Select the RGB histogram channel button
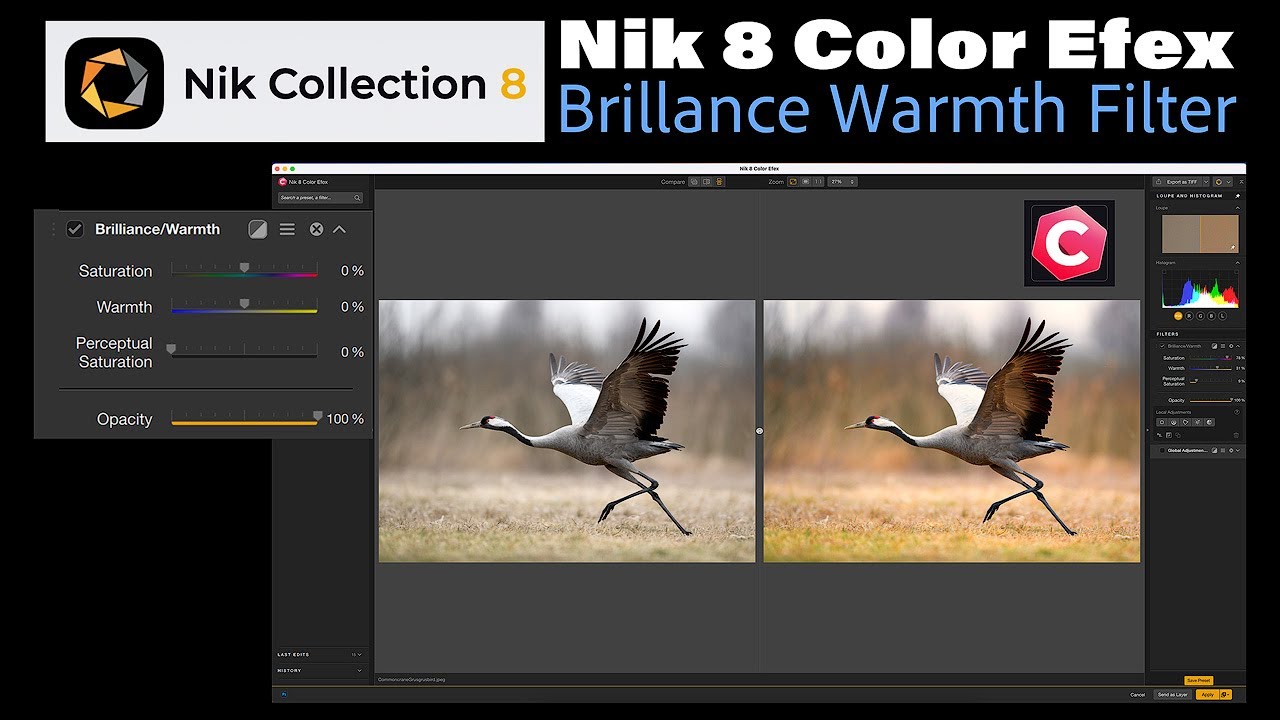 click(1178, 316)
